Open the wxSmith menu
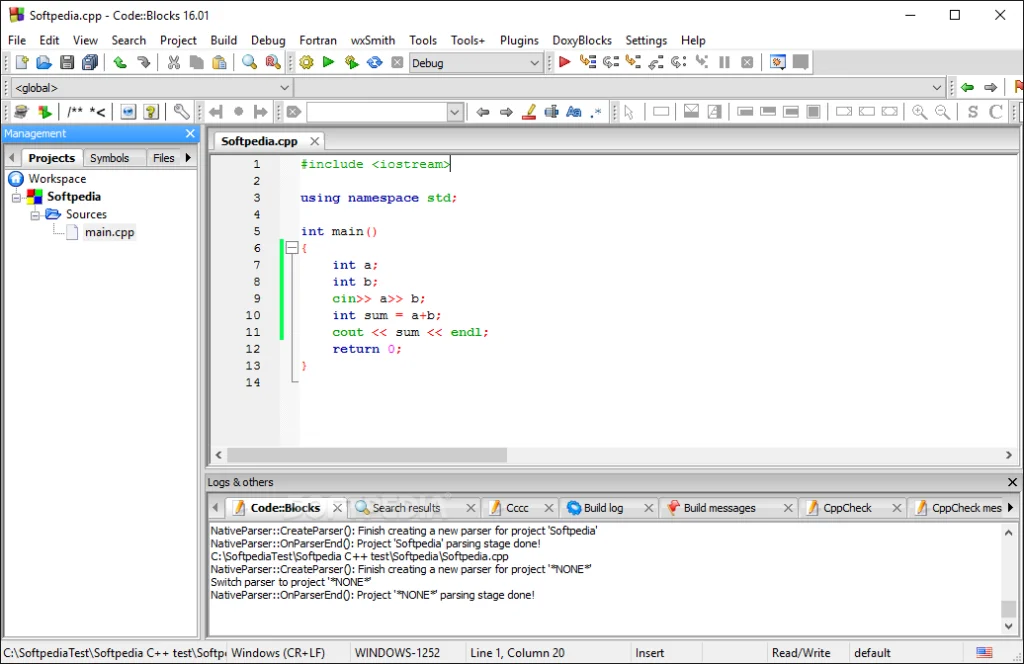This screenshot has height=664, width=1024. (x=372, y=40)
